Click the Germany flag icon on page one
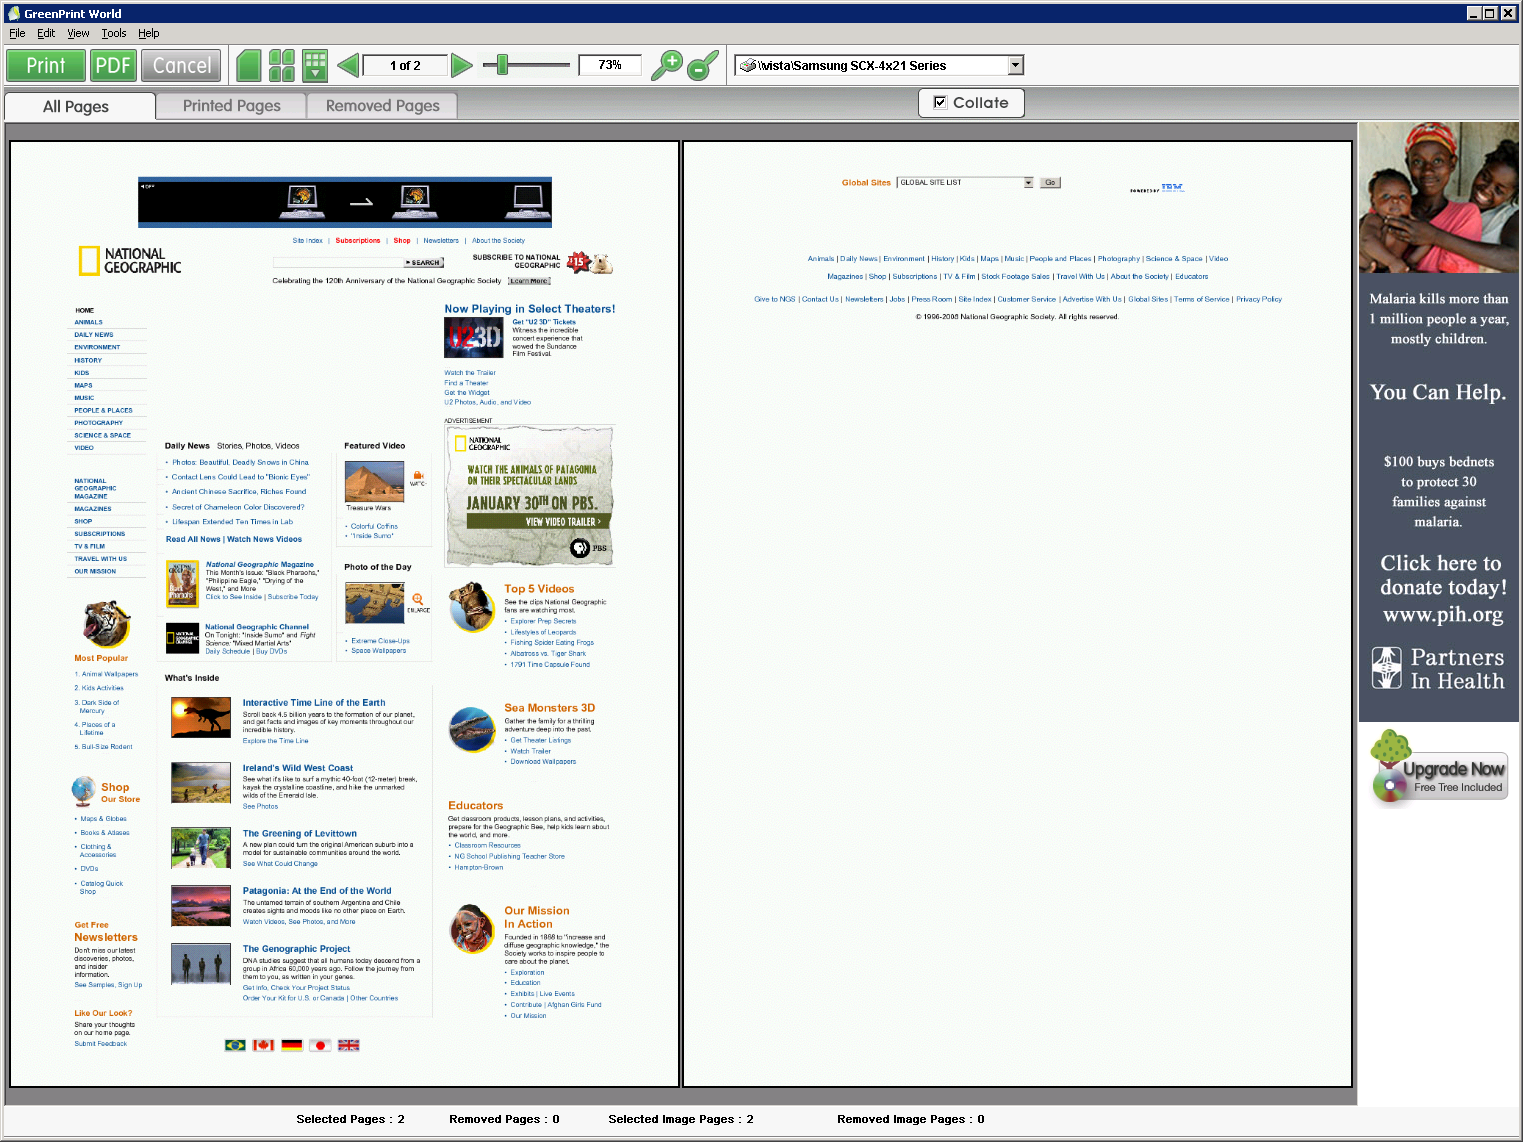This screenshot has width=1523, height=1142. coord(292,1045)
